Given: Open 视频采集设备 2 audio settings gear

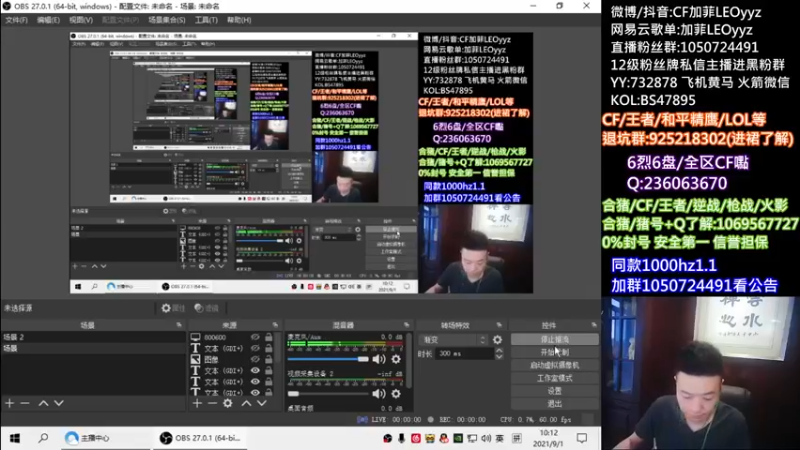Looking at the screenshot, I should 396,393.
